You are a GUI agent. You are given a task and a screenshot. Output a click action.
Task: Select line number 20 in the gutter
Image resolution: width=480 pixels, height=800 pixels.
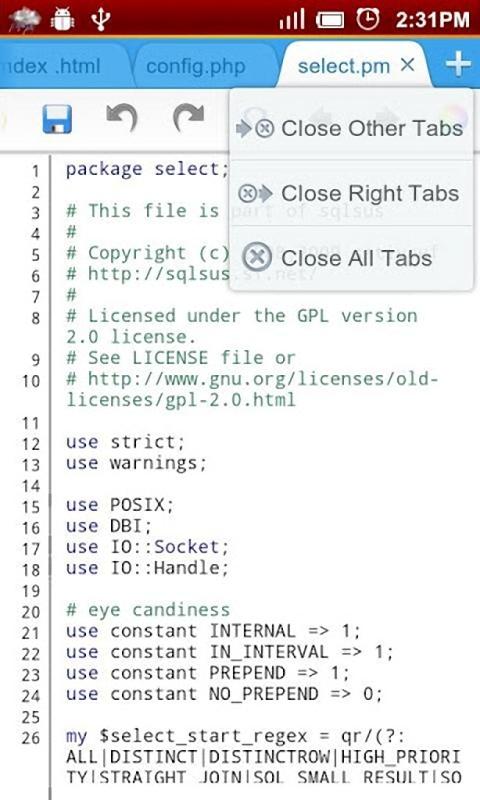31,612
